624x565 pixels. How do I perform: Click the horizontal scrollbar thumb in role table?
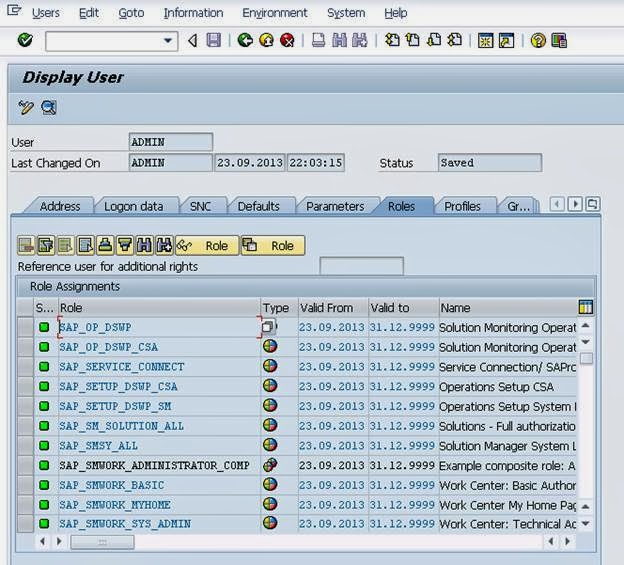[x=102, y=542]
